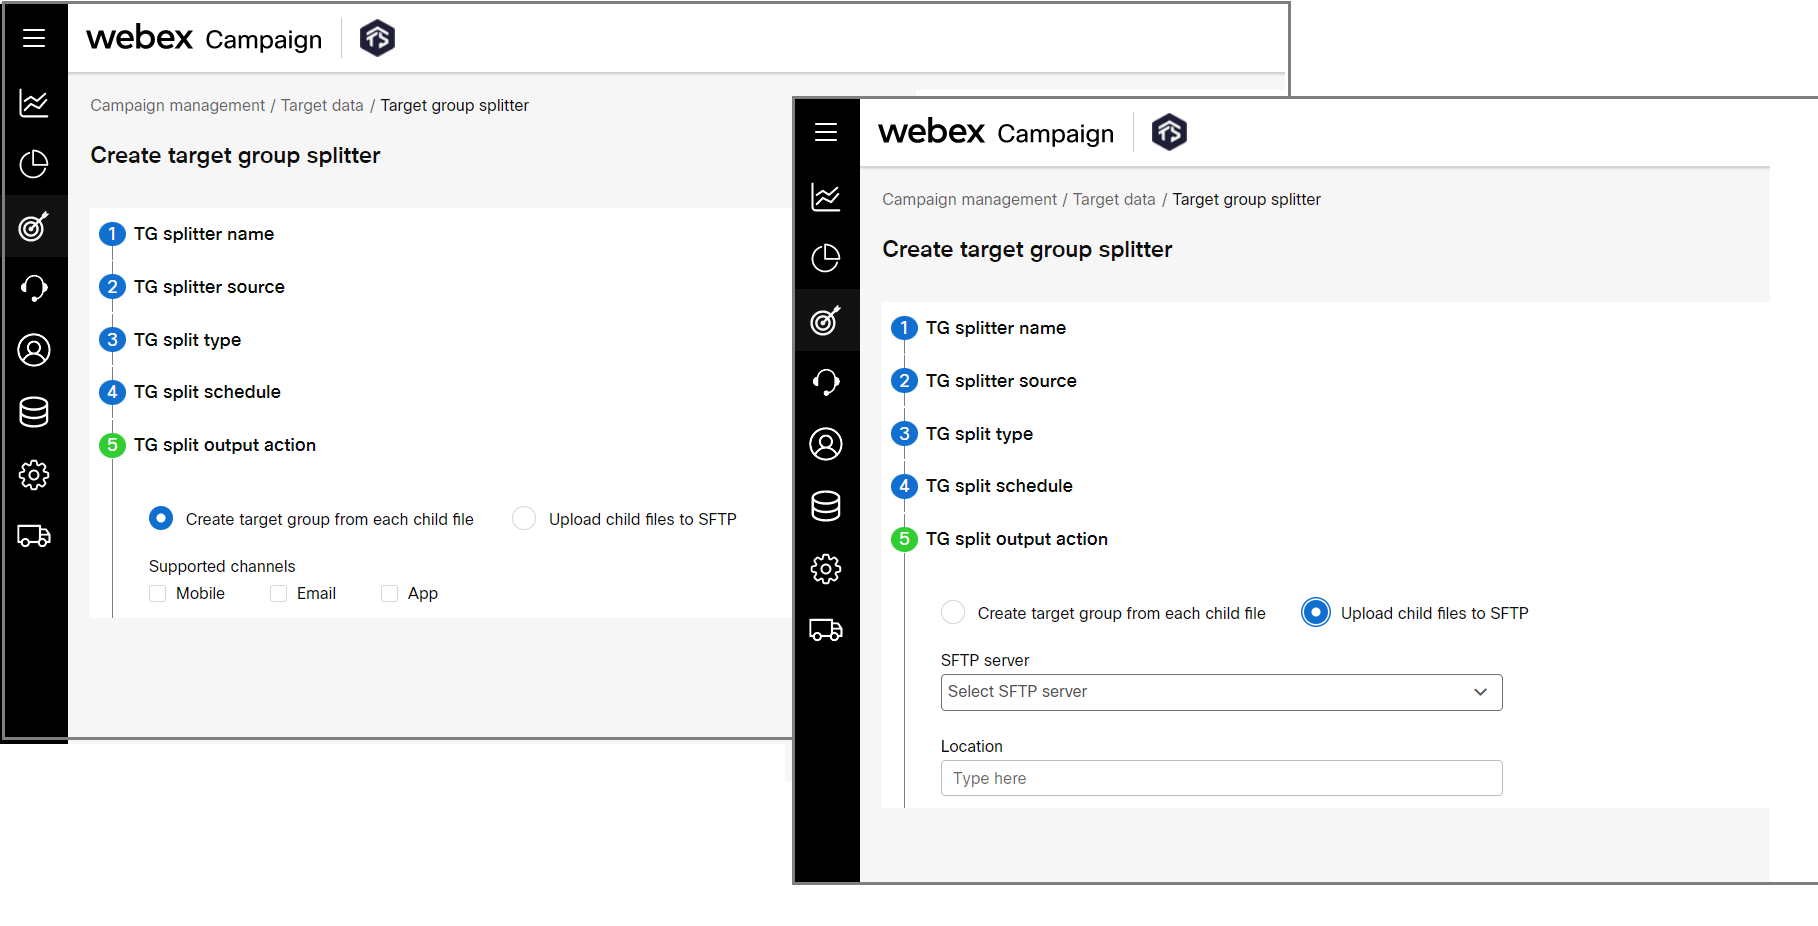The height and width of the screenshot is (926, 1818).
Task: Click the database icon in back window sidebar
Action: click(34, 412)
